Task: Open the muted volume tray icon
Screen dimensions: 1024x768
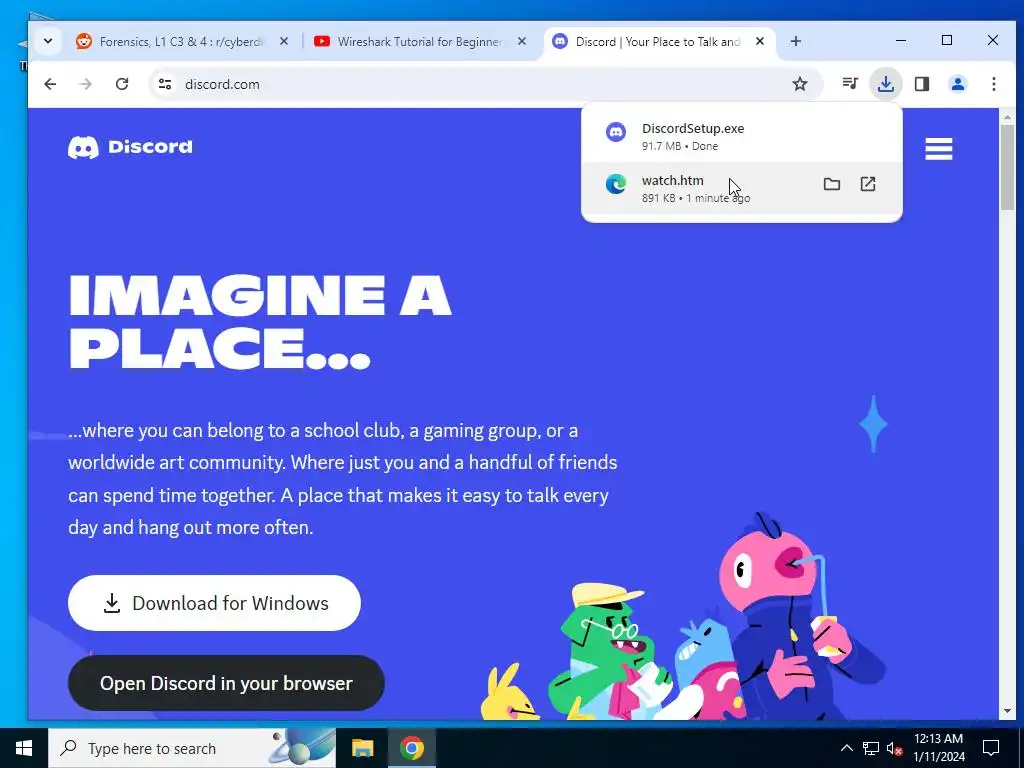Action: [x=894, y=748]
